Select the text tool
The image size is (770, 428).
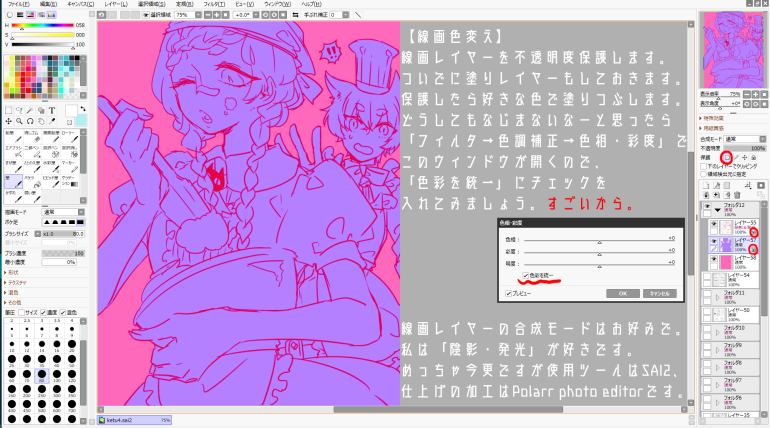pyautogui.click(x=52, y=110)
